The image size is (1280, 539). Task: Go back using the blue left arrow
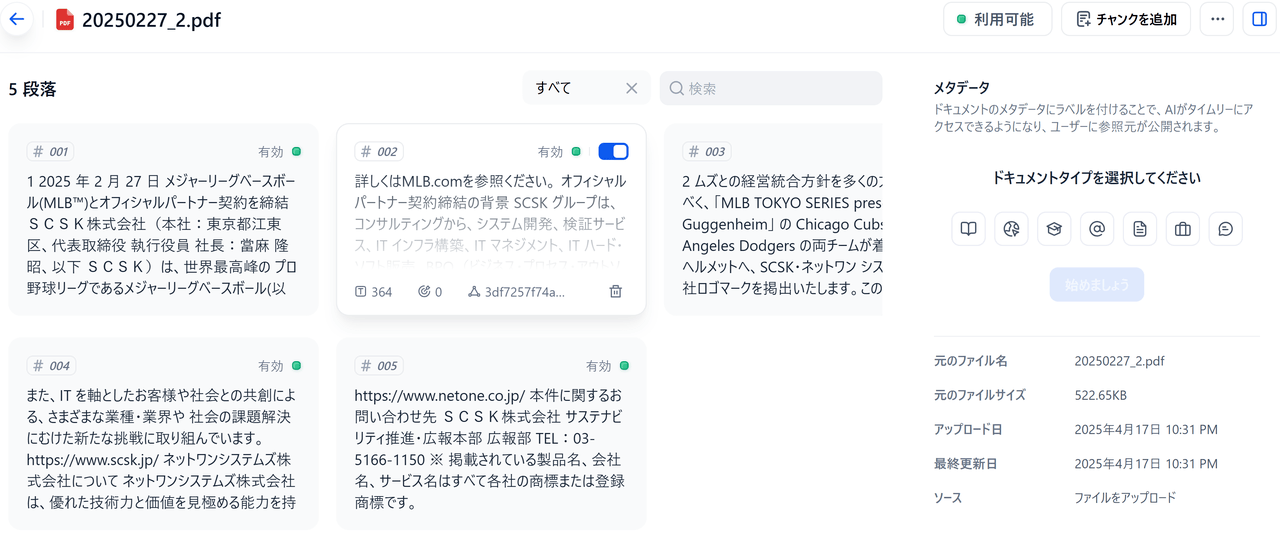(x=16, y=19)
